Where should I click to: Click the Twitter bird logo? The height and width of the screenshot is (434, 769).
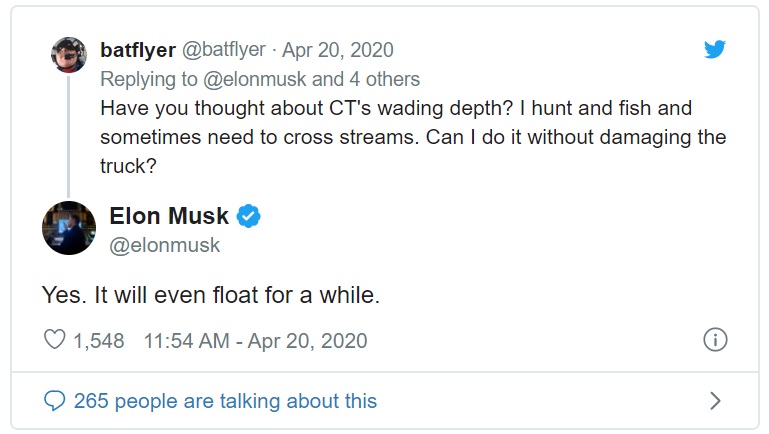coord(714,50)
